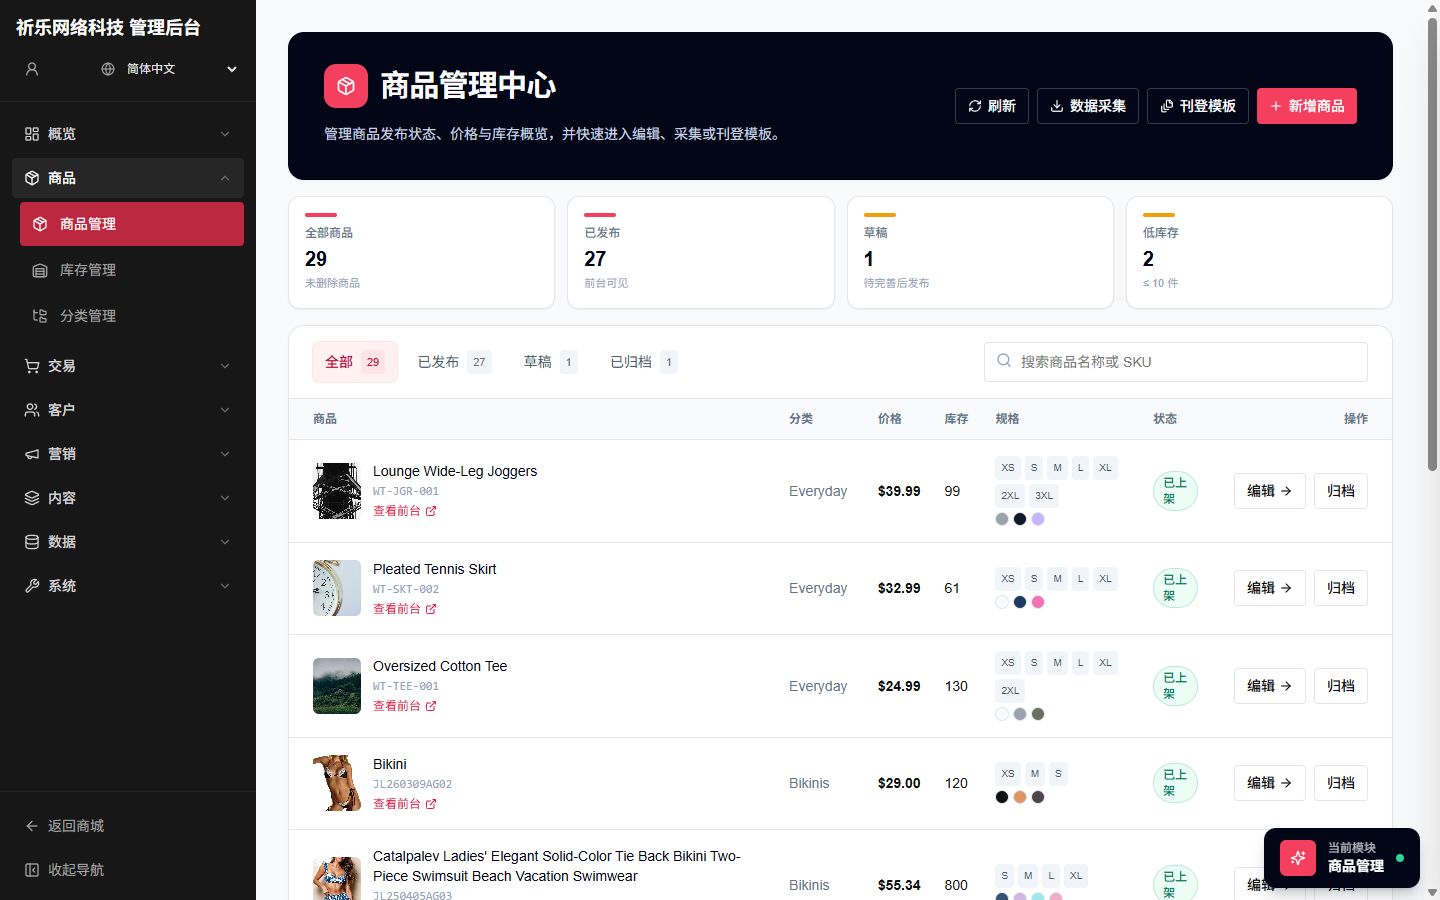The height and width of the screenshot is (900, 1440).
Task: Click the 营销 megaphone icon
Action: point(32,454)
